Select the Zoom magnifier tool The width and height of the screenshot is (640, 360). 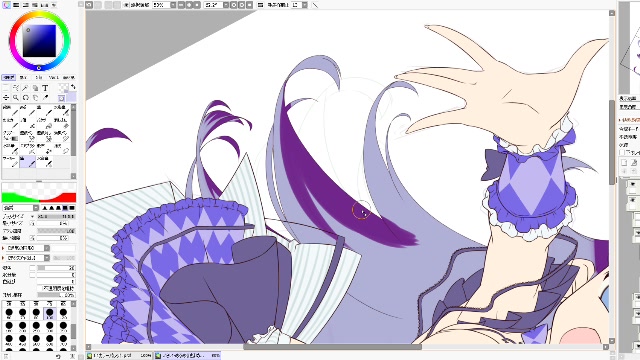point(16,98)
